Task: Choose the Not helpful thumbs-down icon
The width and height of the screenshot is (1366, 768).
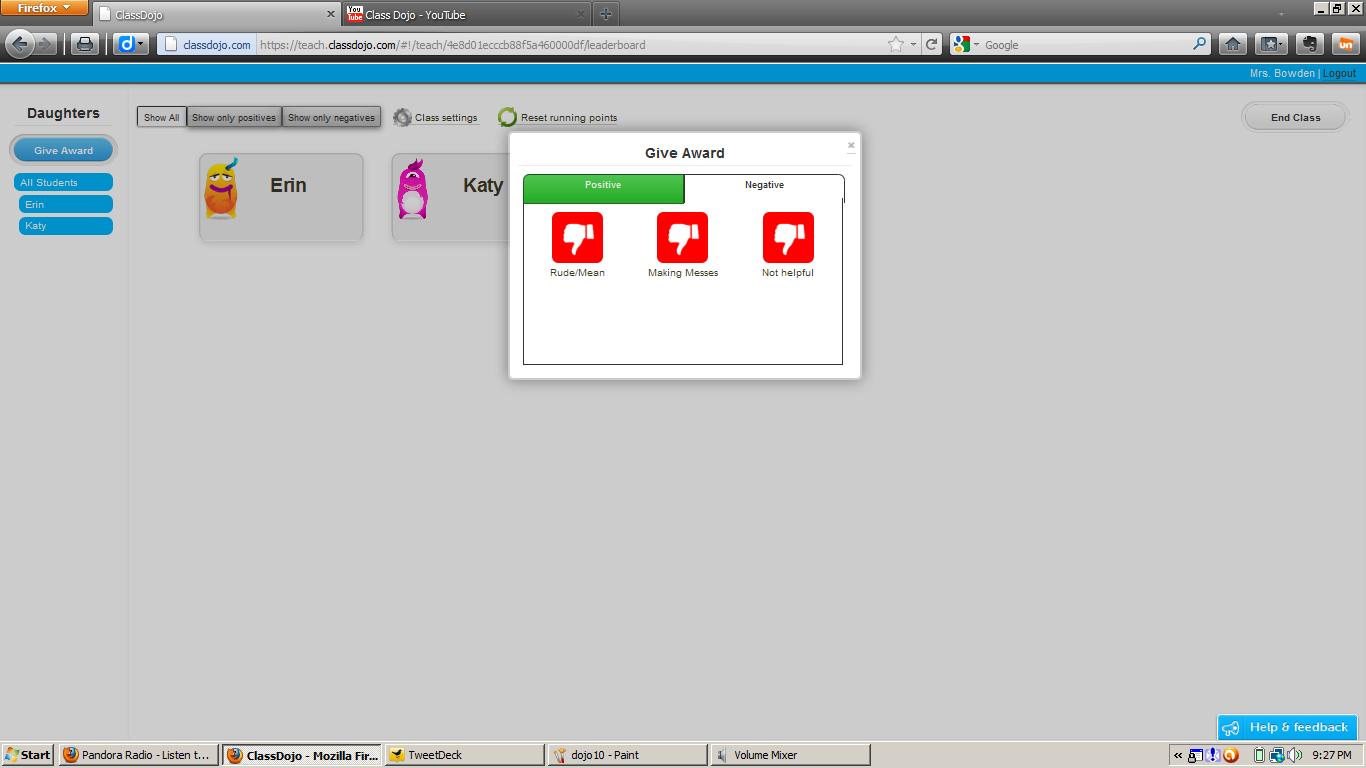Action: click(788, 237)
